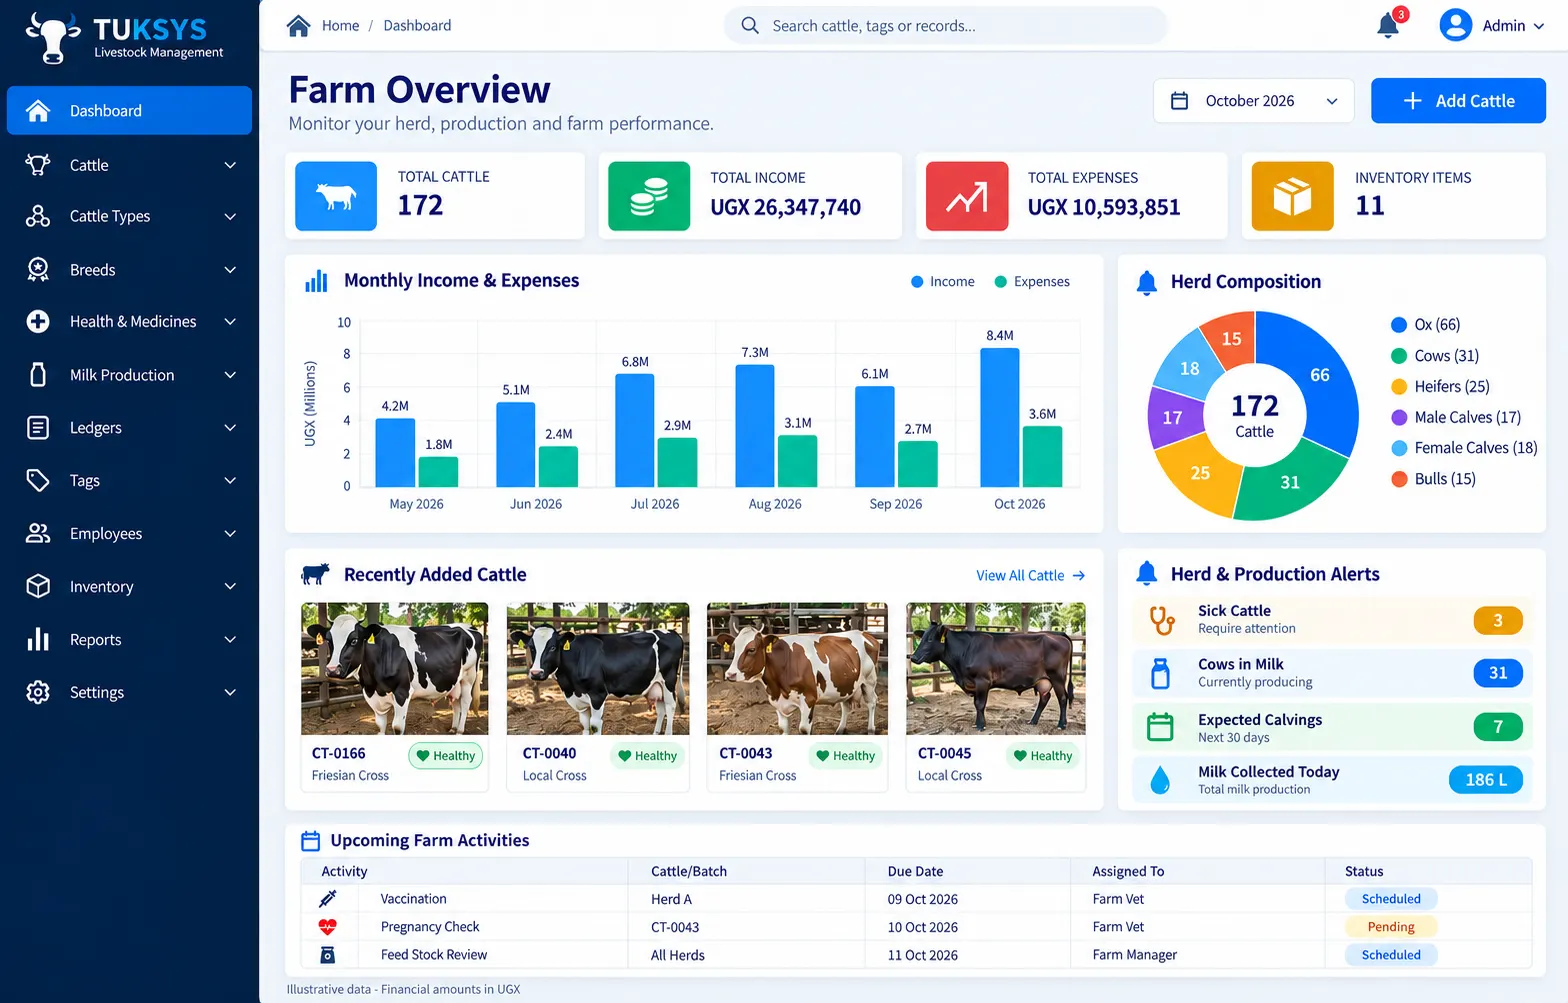Click the calendar icon for Expected Calvings

pyautogui.click(x=1160, y=727)
